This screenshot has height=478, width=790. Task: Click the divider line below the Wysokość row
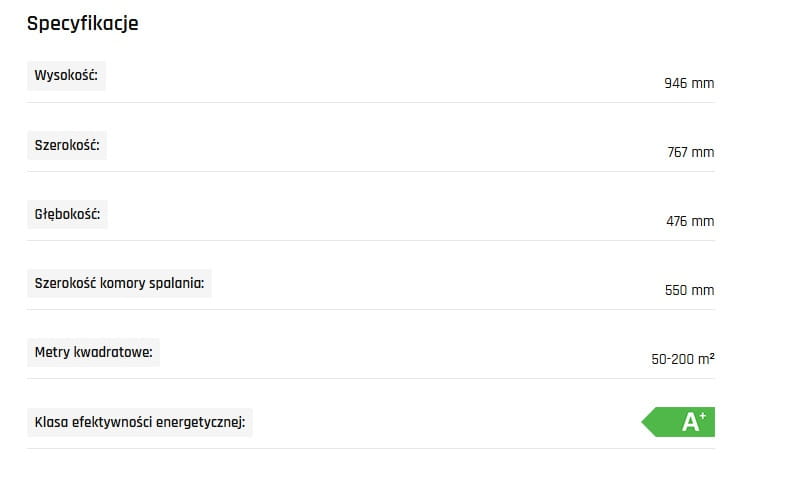(370, 102)
